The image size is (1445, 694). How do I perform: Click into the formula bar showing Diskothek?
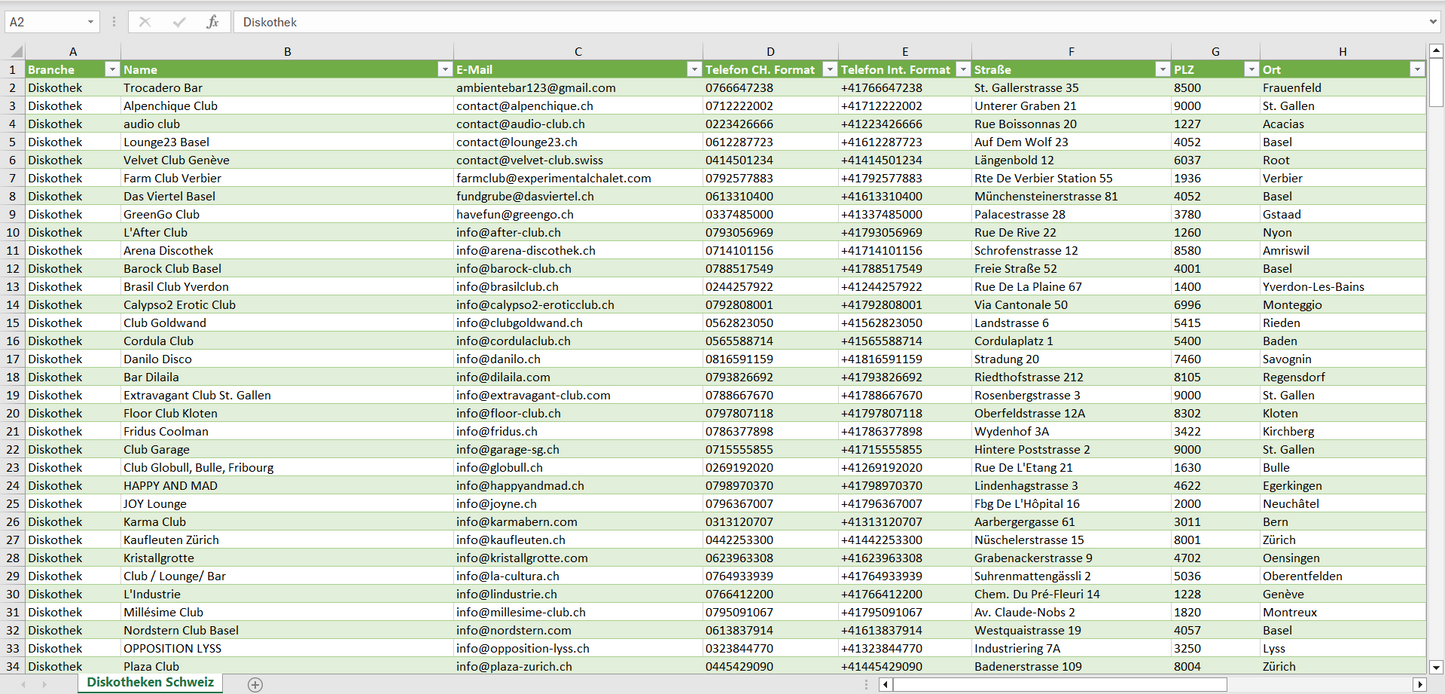coord(800,22)
